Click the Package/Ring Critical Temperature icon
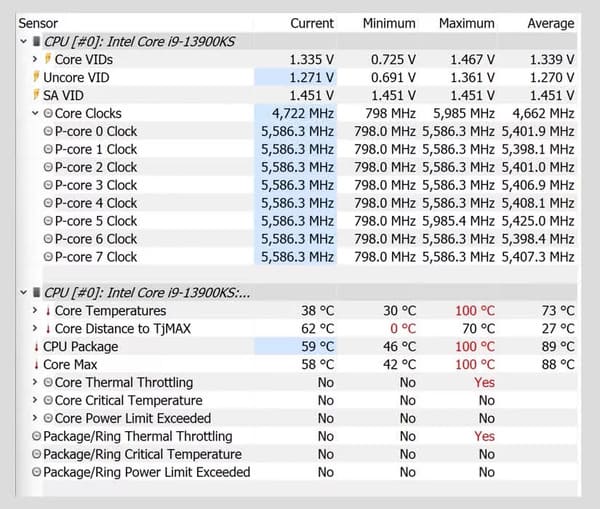The width and height of the screenshot is (600, 509). 37,455
